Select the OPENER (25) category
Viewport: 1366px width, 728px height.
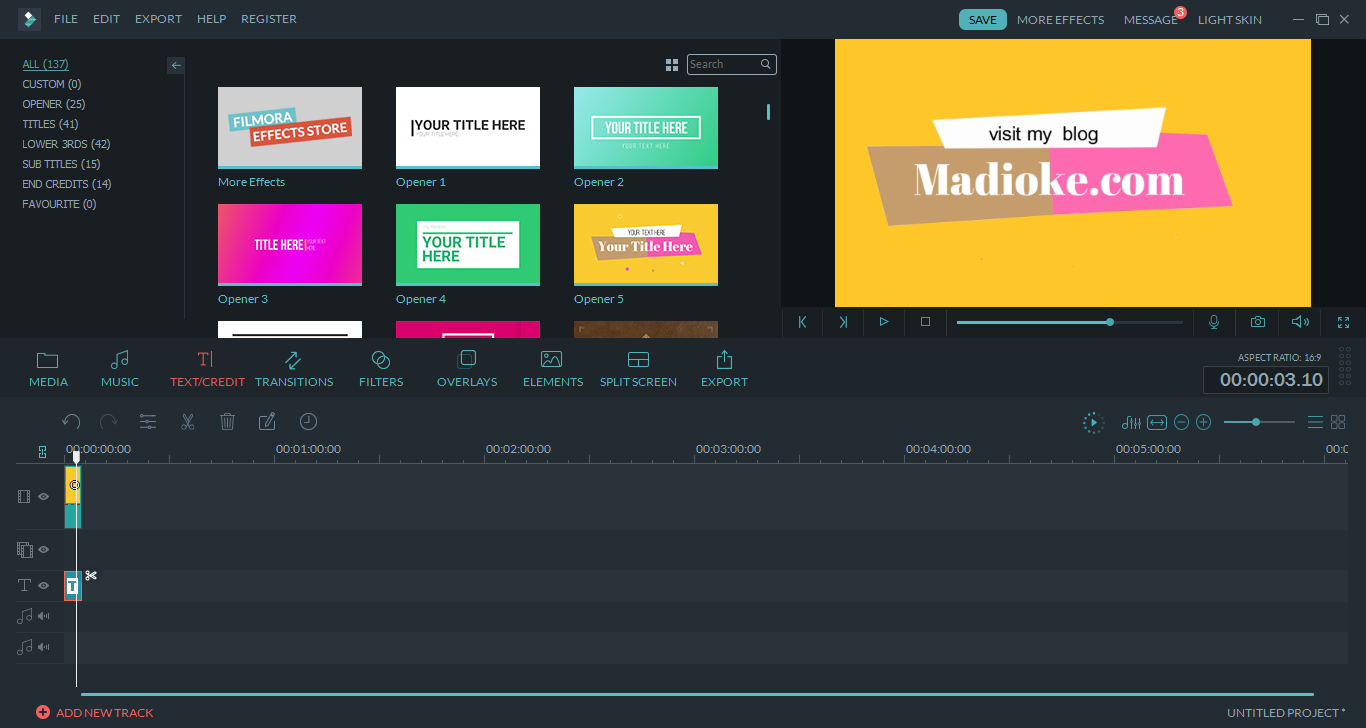[x=54, y=104]
